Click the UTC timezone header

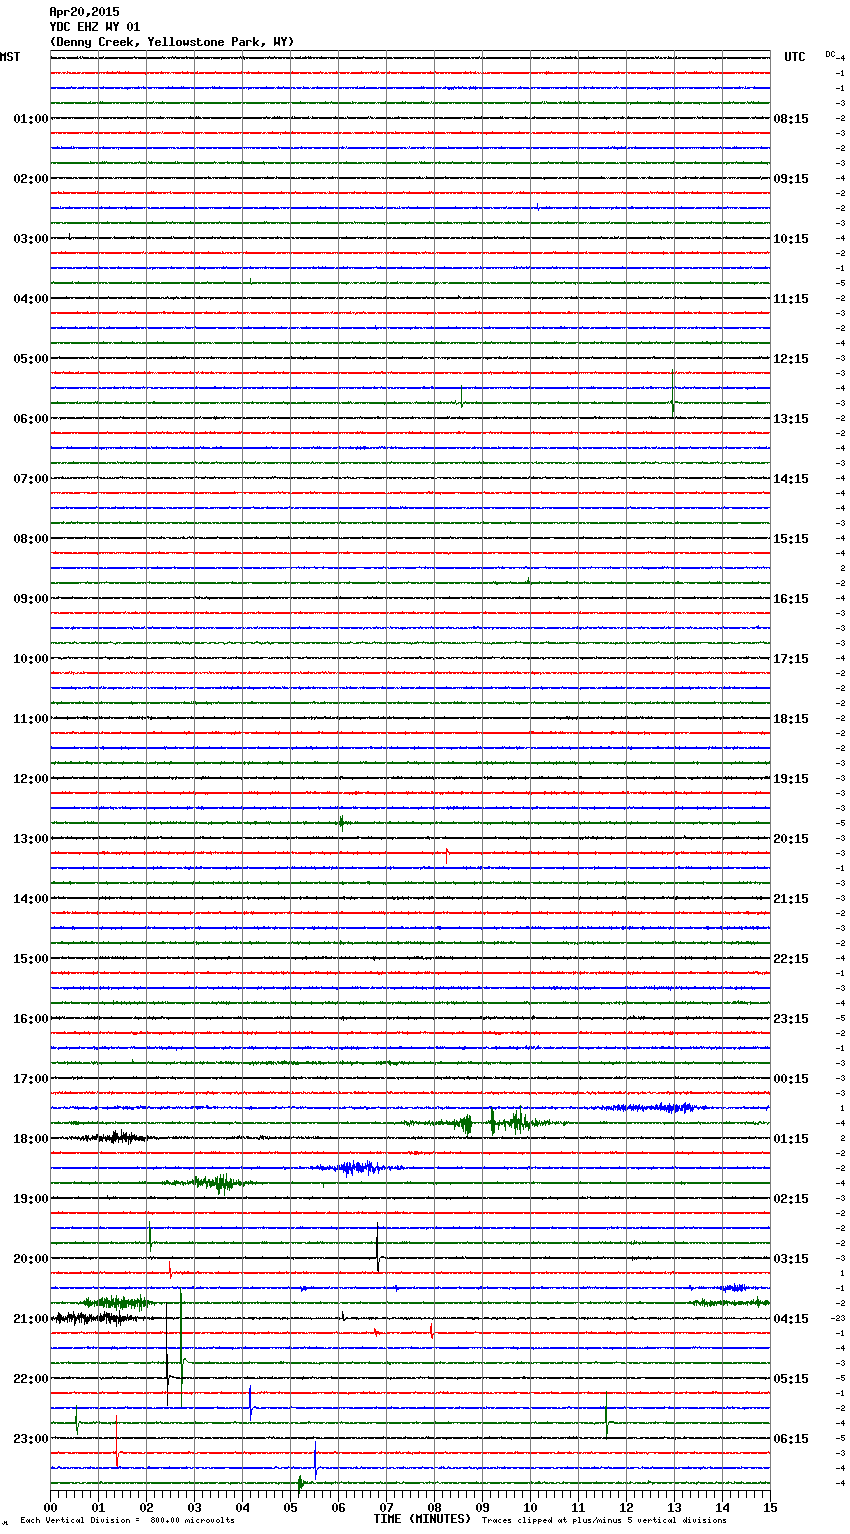(795, 57)
